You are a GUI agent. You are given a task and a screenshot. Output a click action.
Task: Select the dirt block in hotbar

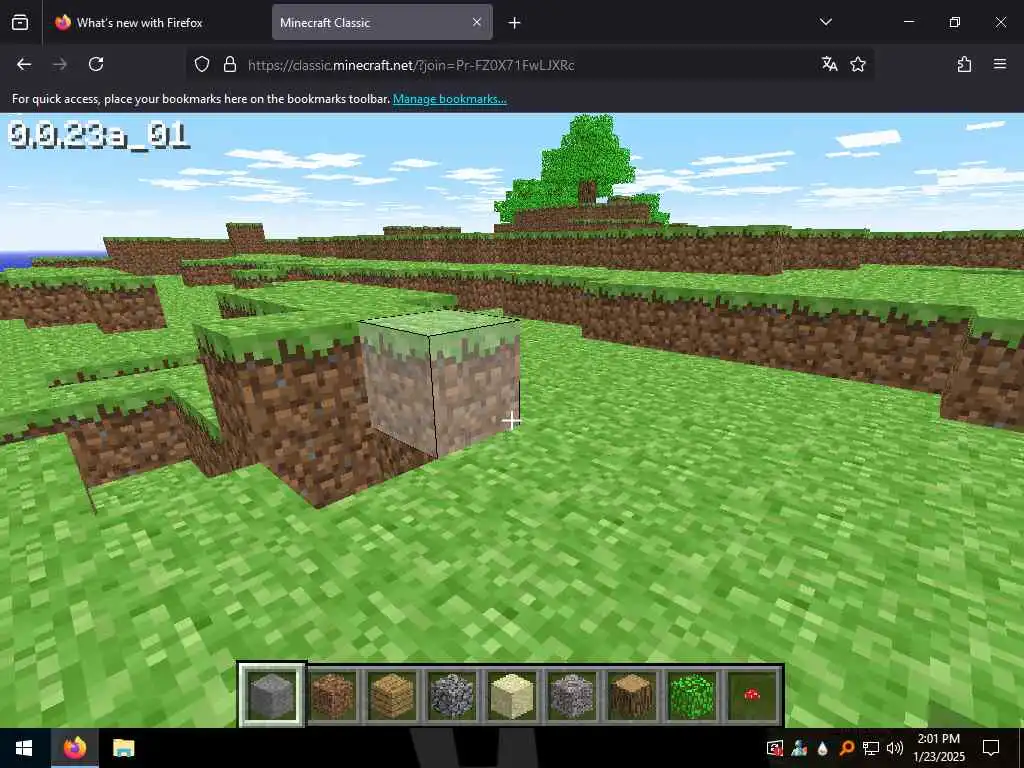332,696
